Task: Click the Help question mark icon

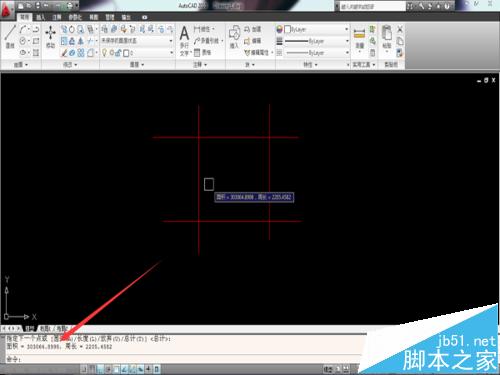Action: tap(447, 6)
